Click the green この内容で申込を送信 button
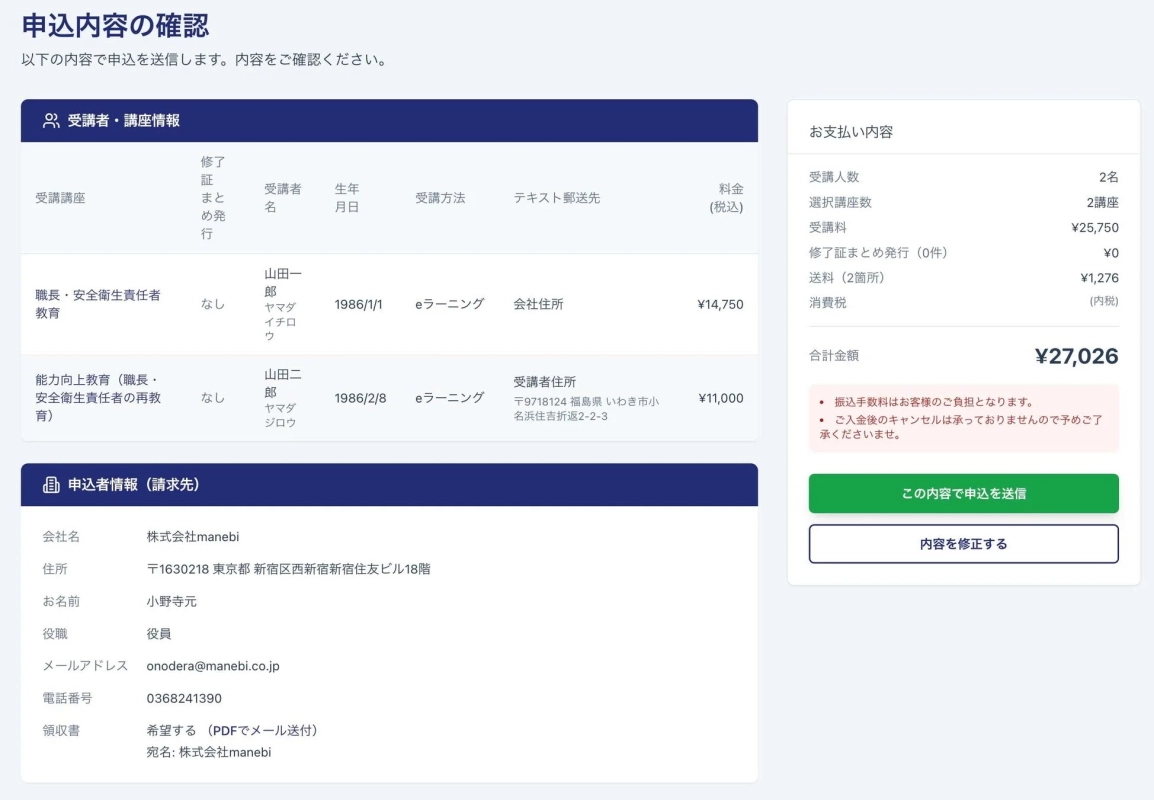The image size is (1154, 800). [x=963, y=493]
